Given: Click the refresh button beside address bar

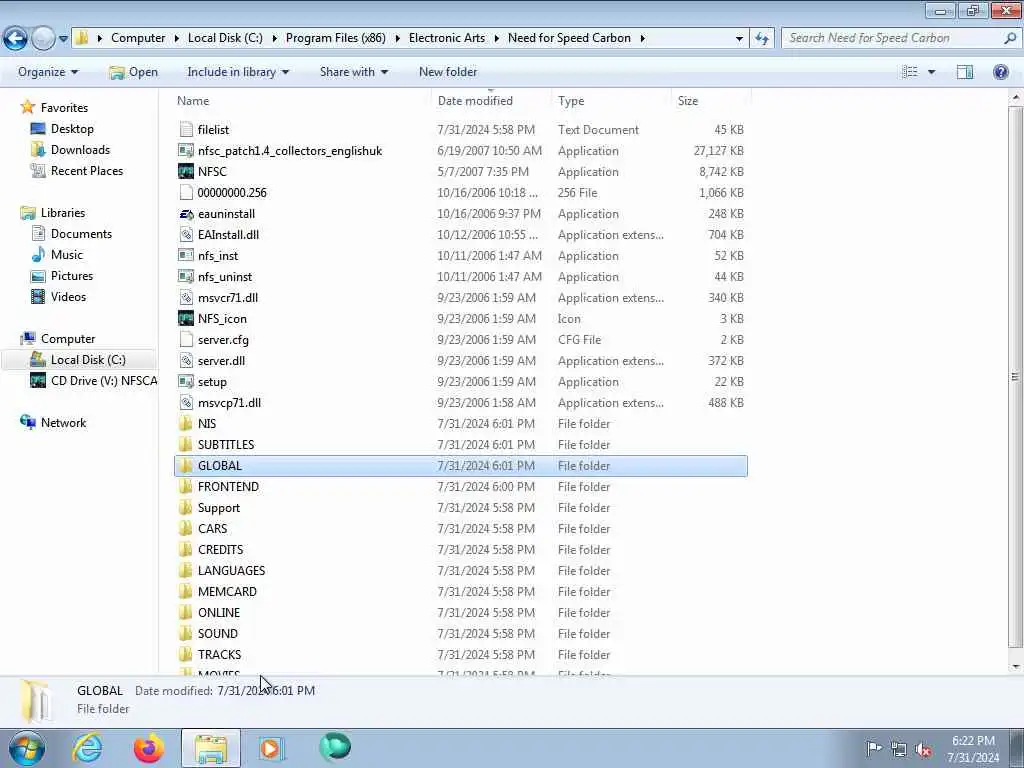Looking at the screenshot, I should point(762,39).
